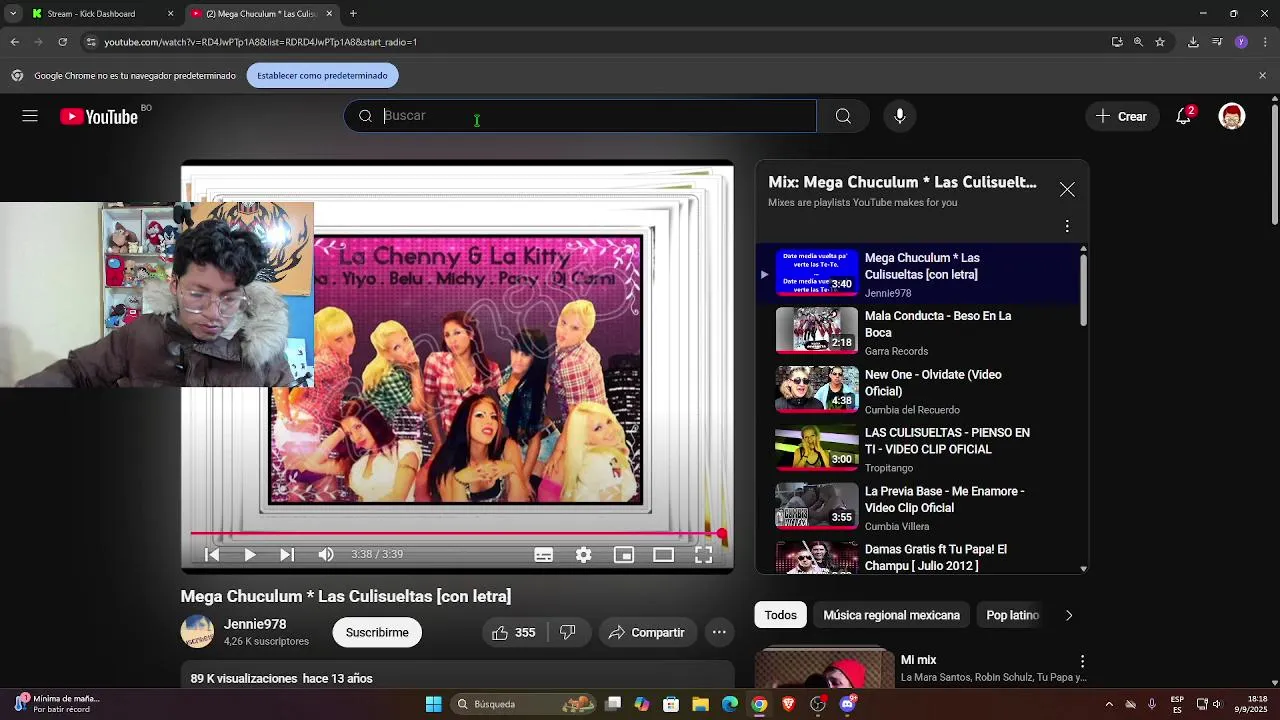The image size is (1280, 720).
Task: Open the Mix playlist options menu
Action: (1067, 226)
